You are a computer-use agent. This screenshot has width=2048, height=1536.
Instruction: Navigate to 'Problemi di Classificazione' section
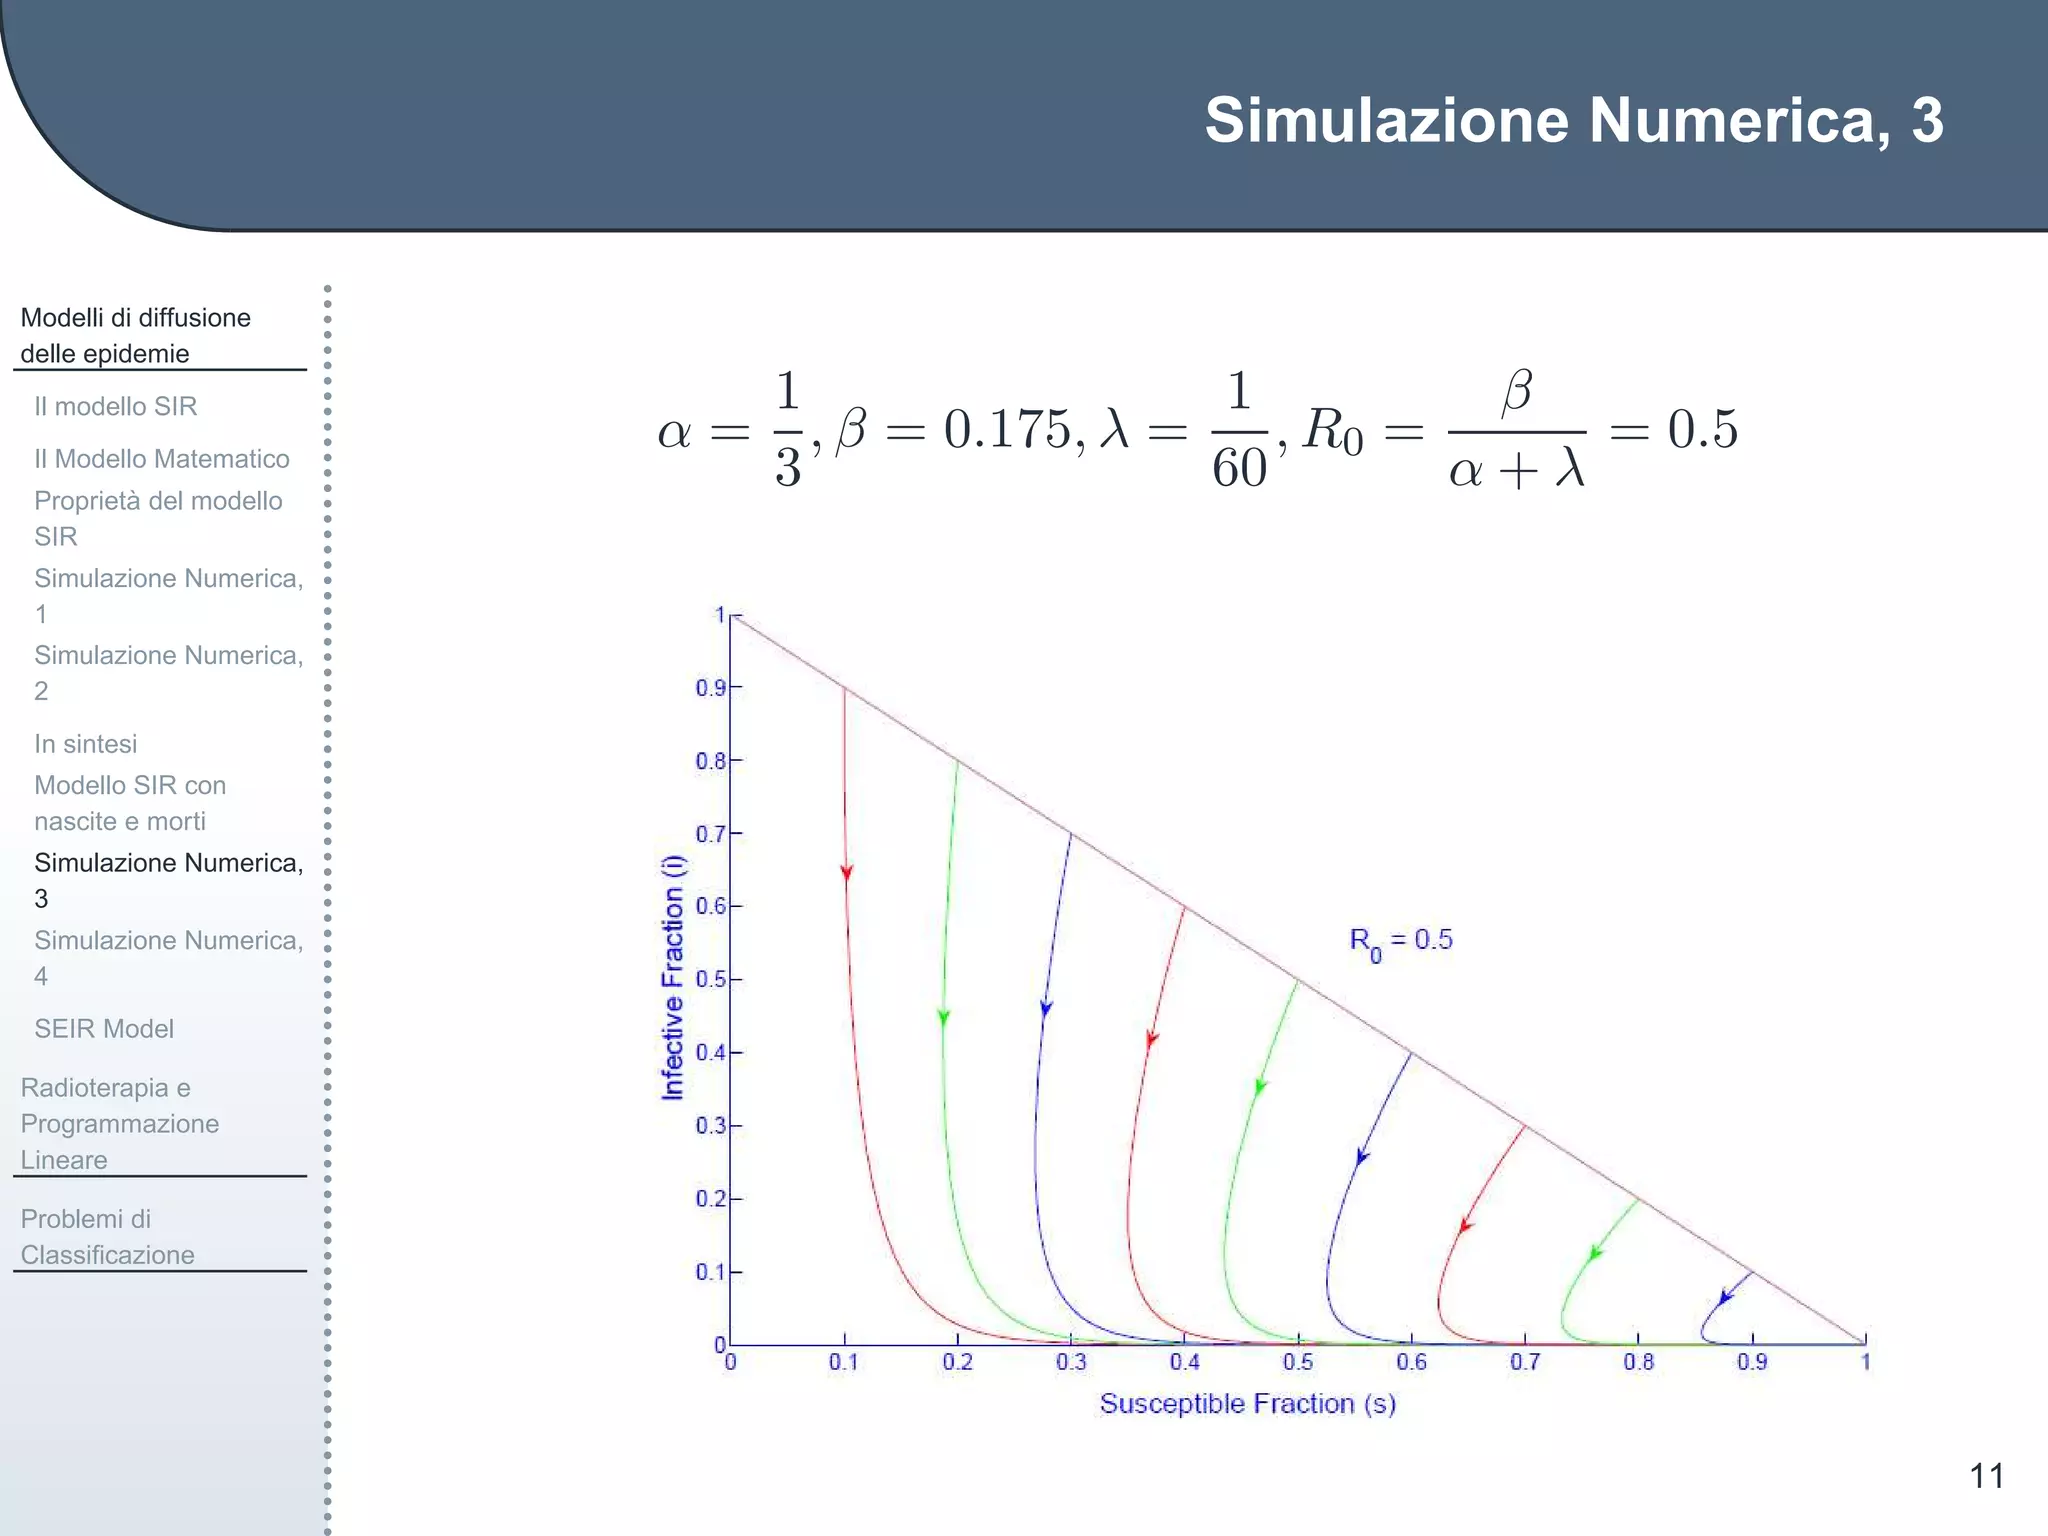click(x=107, y=1237)
